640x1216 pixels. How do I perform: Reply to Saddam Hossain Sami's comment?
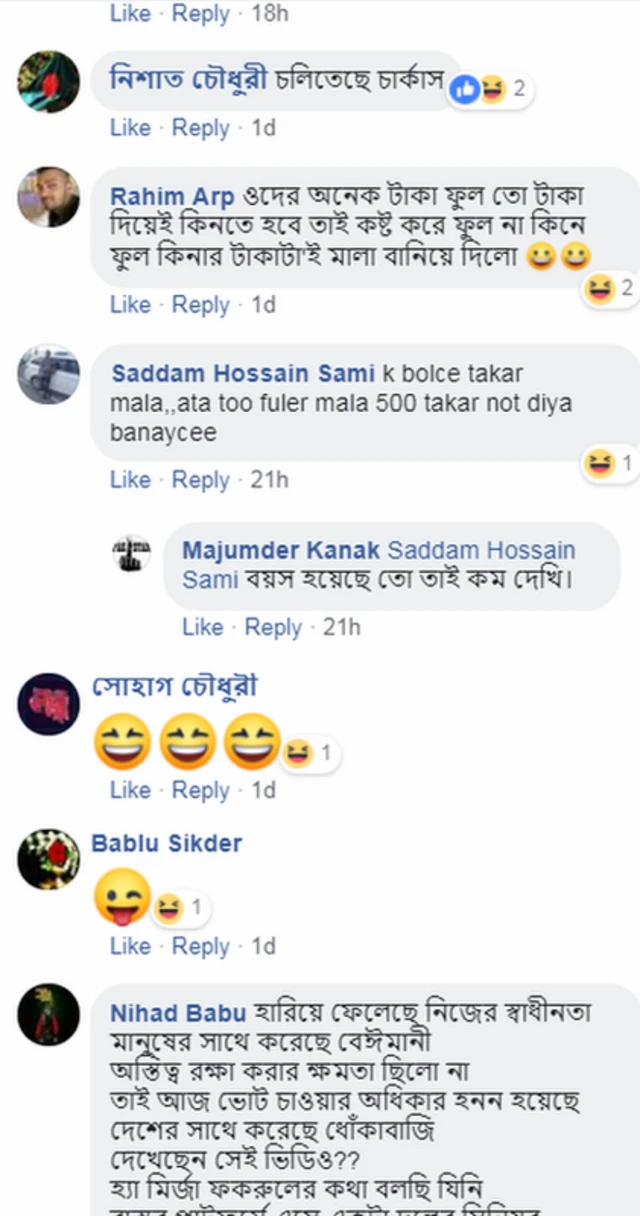click(201, 480)
